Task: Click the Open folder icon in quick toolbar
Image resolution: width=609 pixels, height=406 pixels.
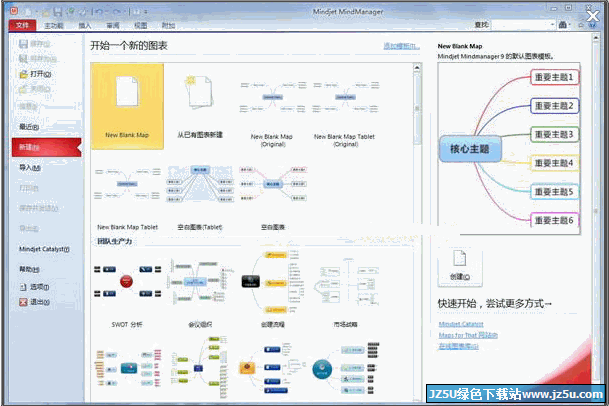Action: 45,12
